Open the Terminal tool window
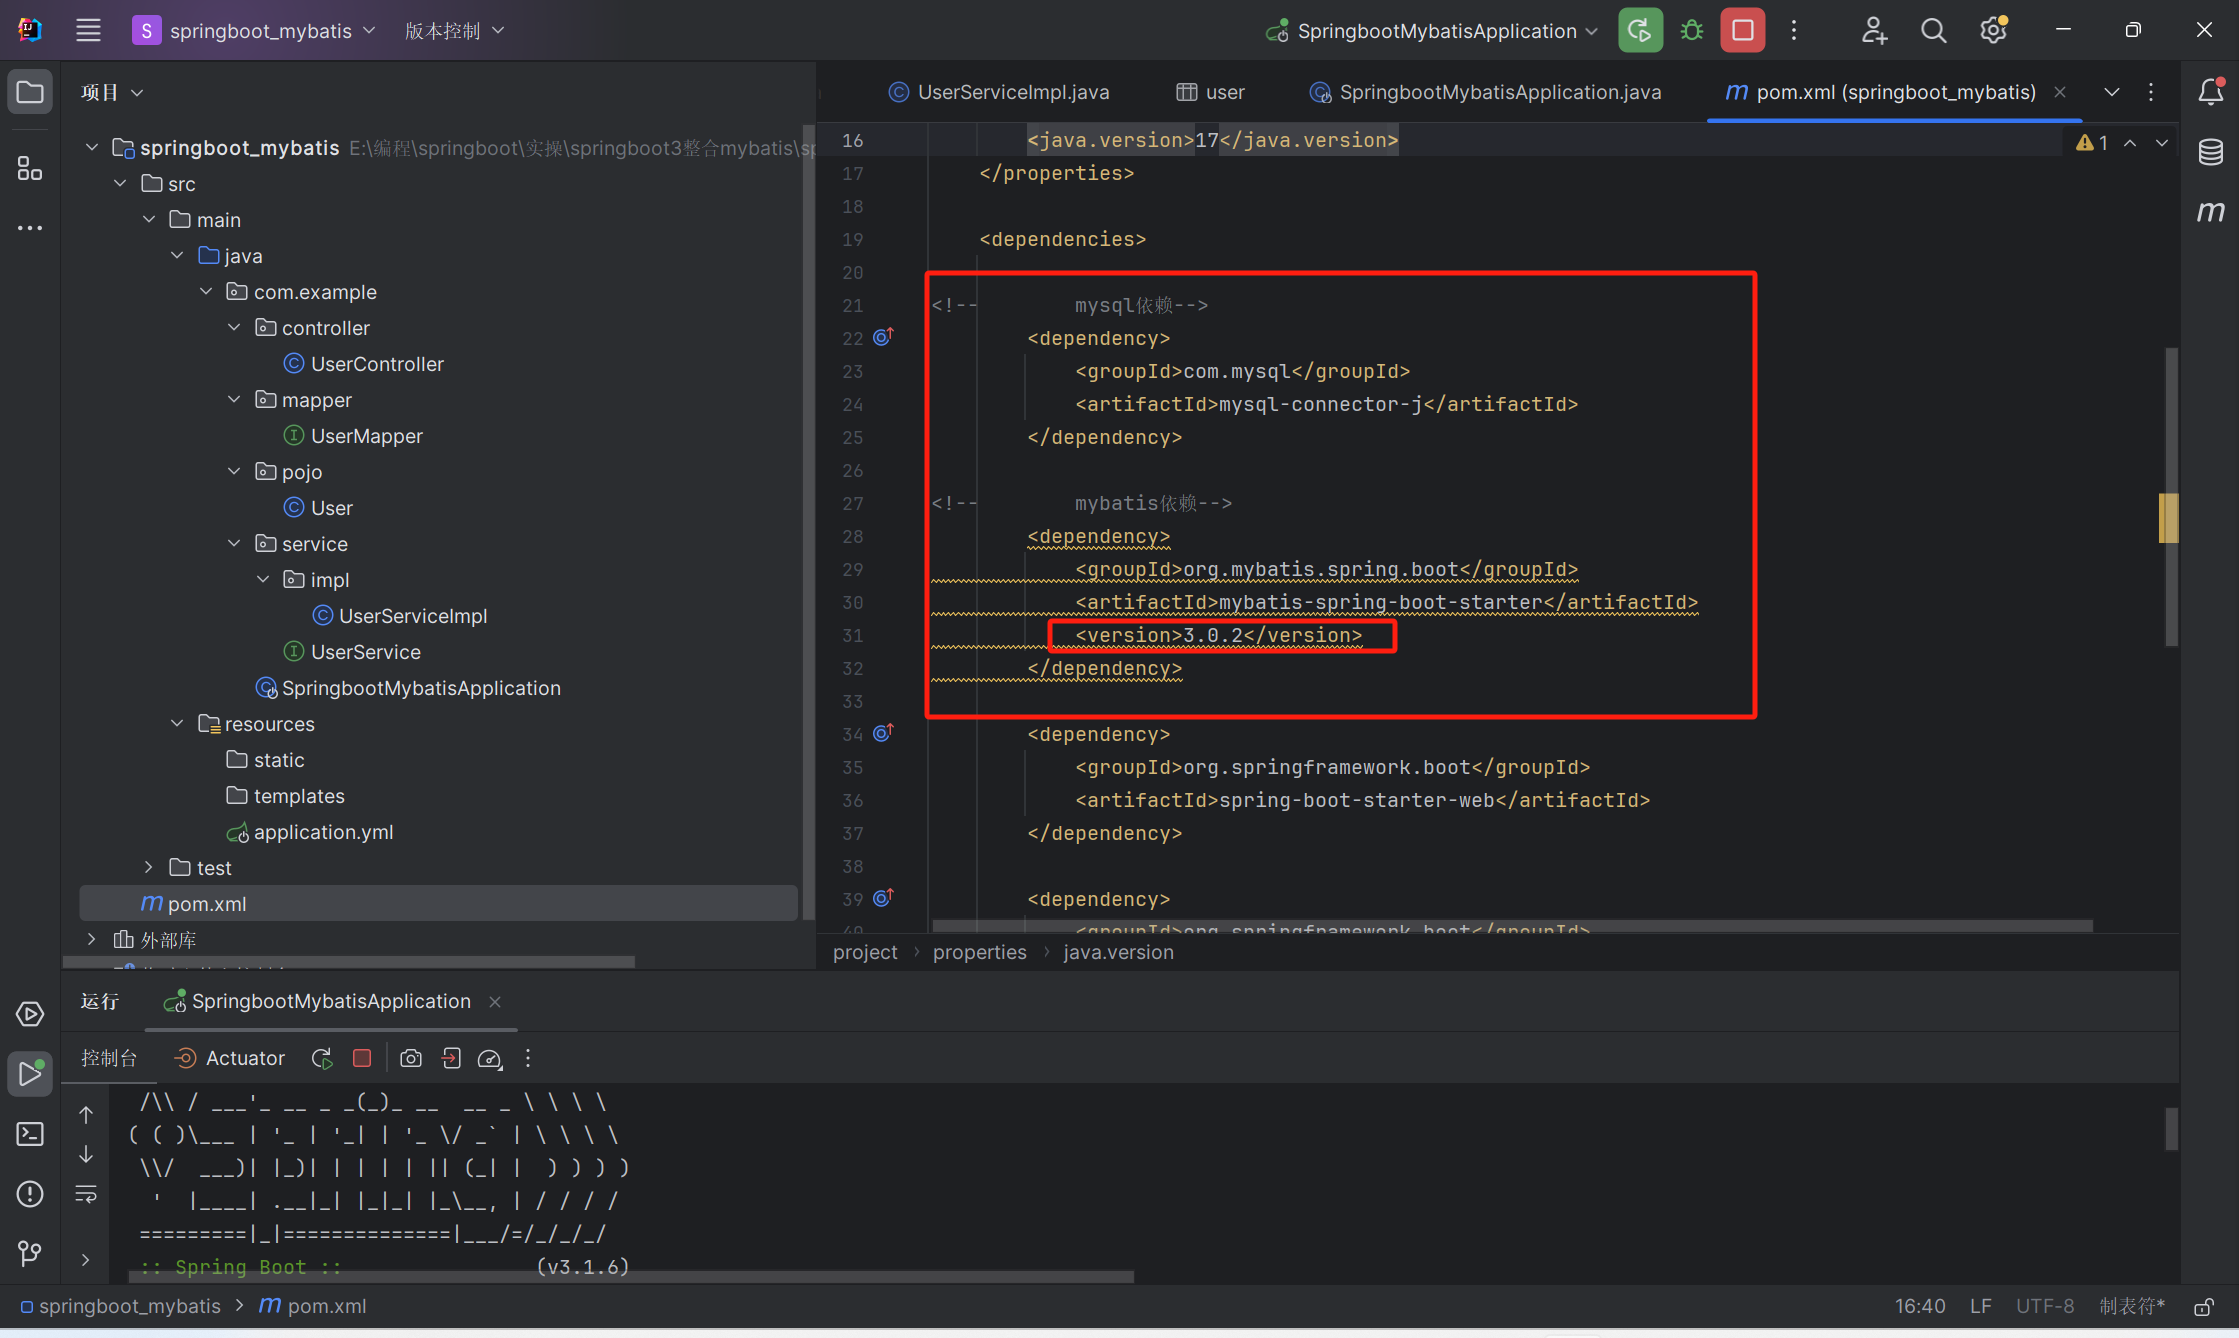This screenshot has width=2239, height=1338. click(30, 1134)
